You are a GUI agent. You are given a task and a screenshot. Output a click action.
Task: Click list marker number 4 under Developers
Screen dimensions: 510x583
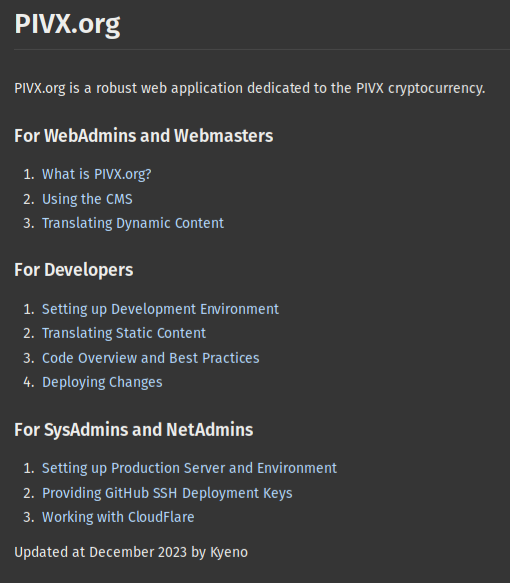point(28,382)
